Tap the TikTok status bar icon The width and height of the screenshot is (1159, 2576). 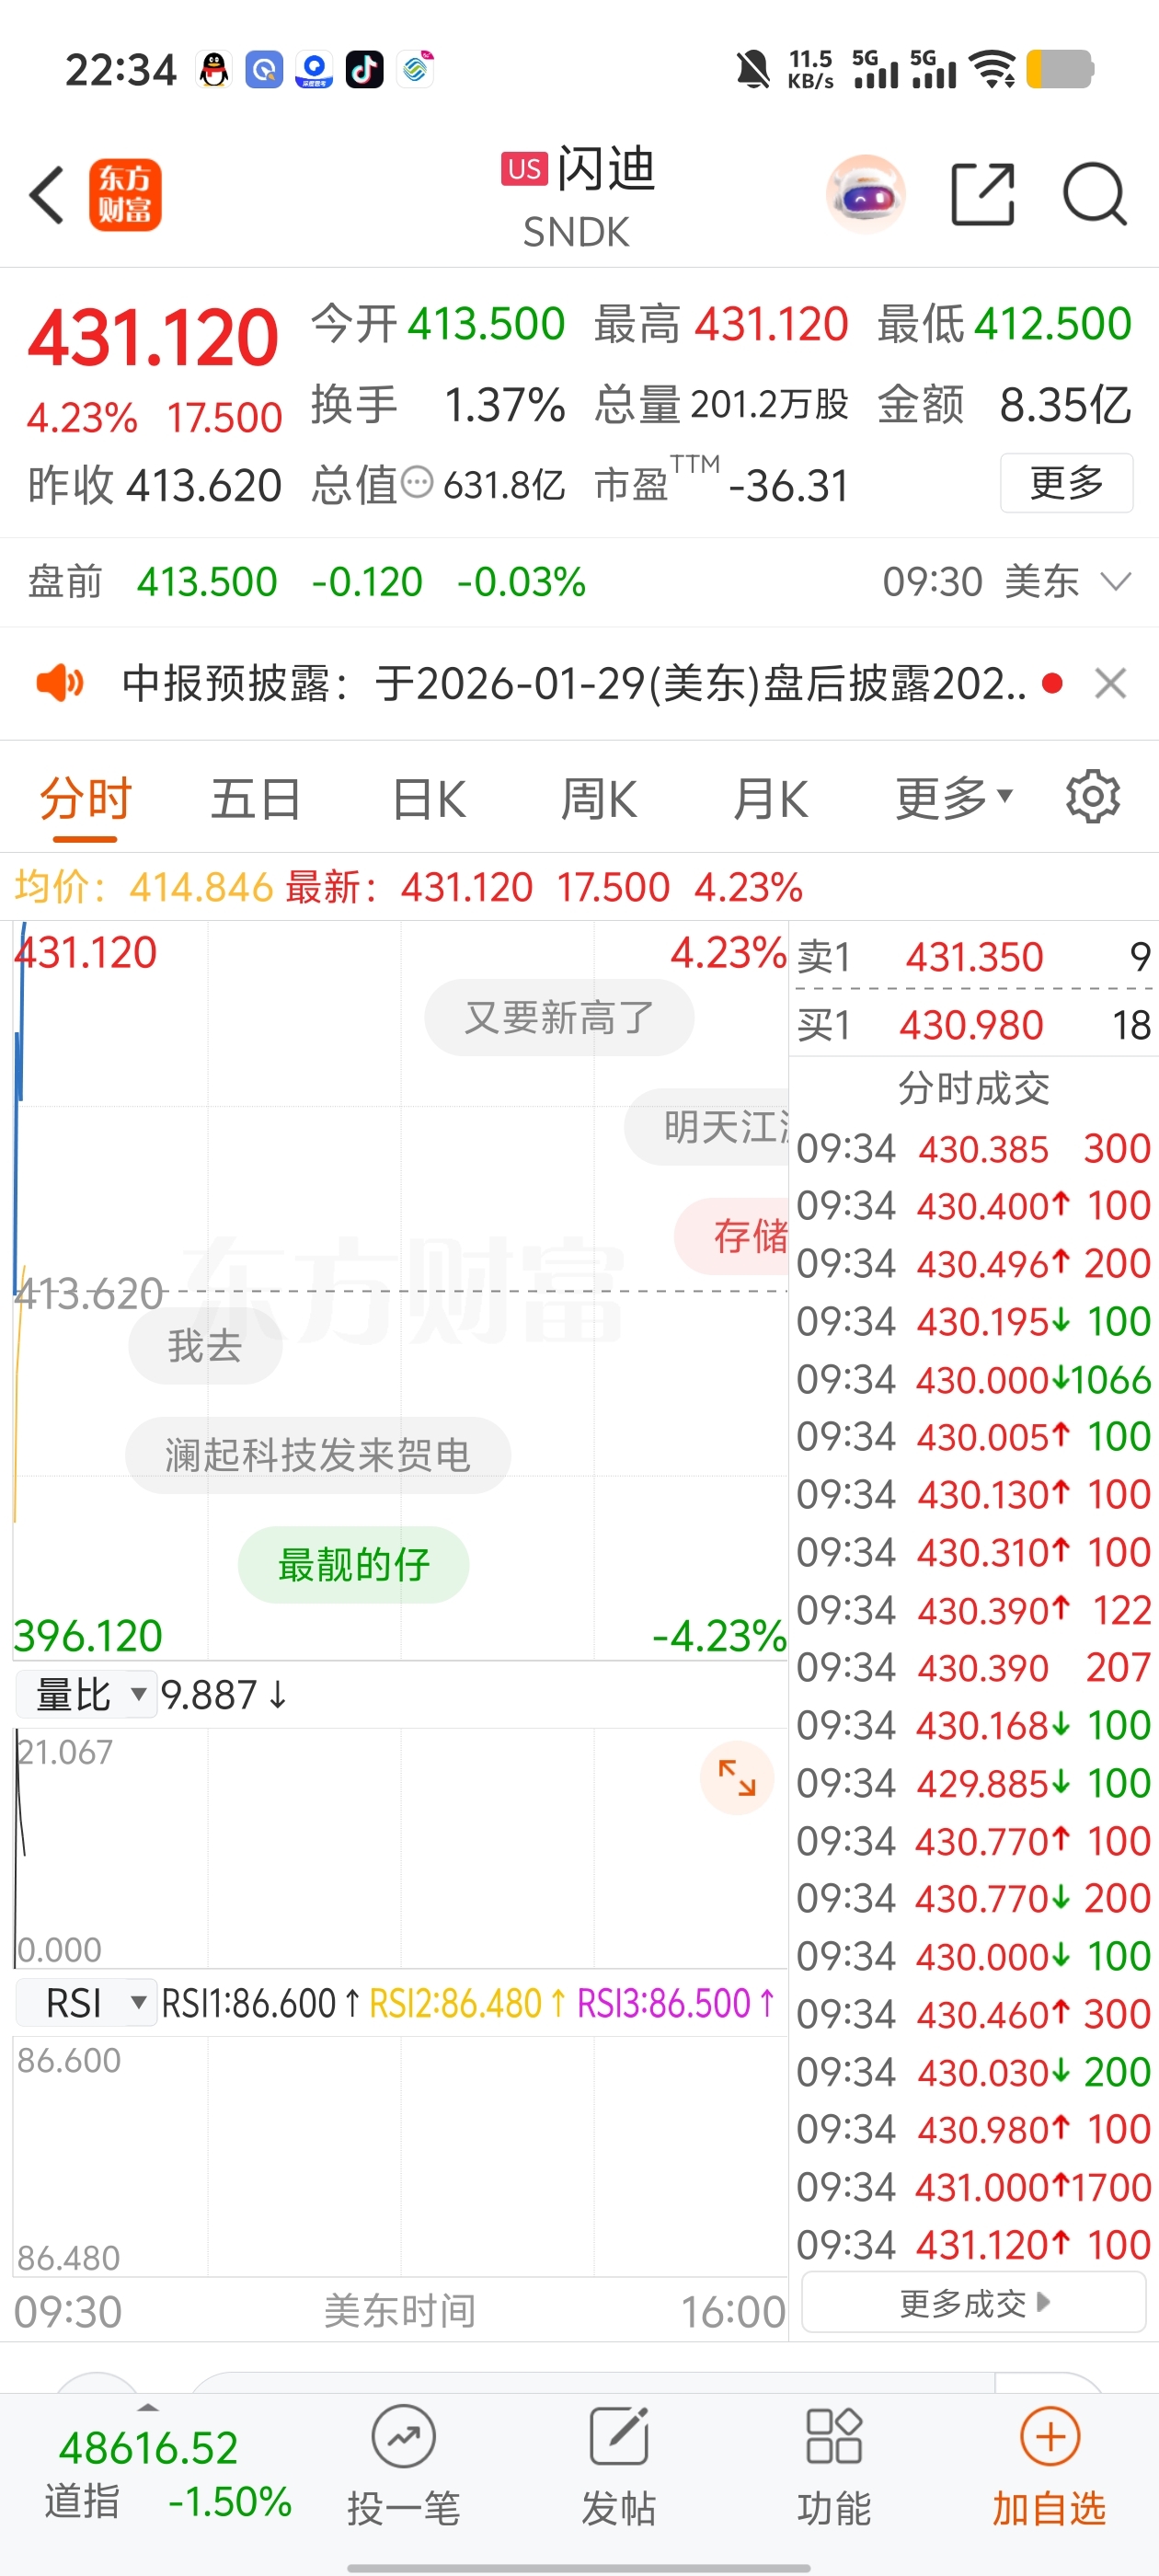[364, 70]
